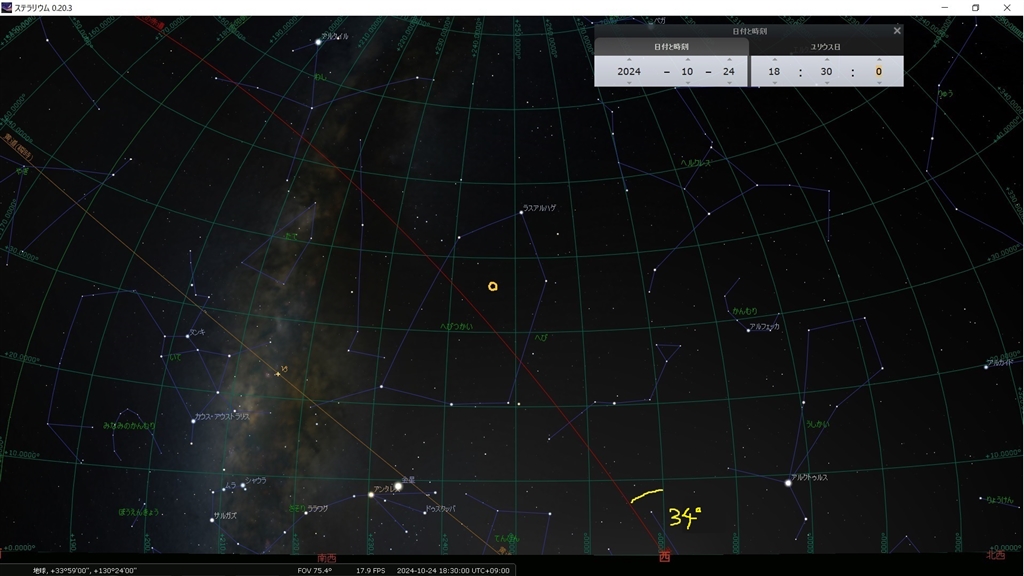The width and height of the screenshot is (1024, 576).
Task: Click the day field showing 24
Action: pos(729,72)
